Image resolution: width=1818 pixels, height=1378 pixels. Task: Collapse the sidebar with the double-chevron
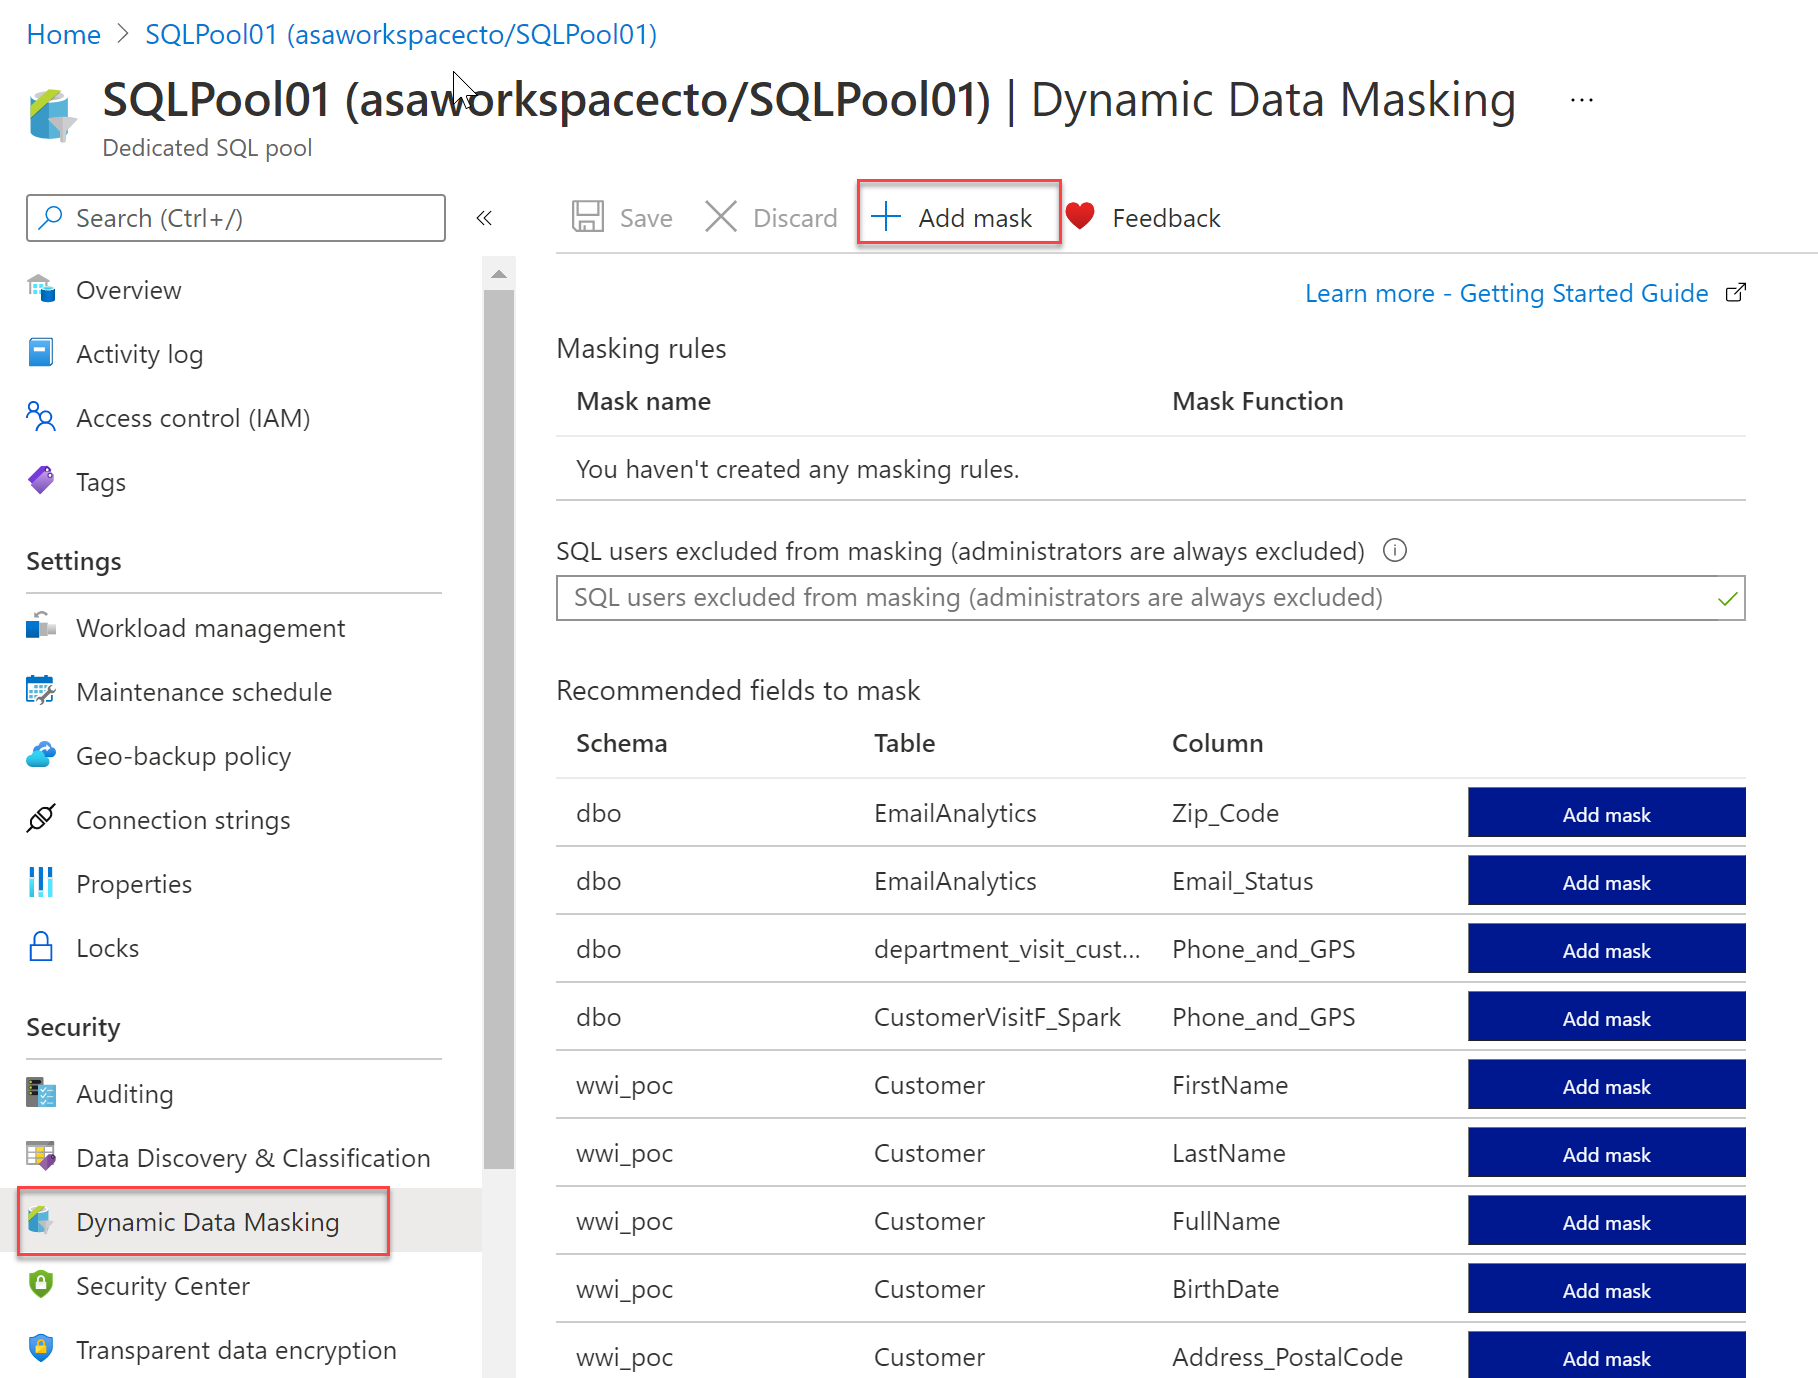(x=484, y=217)
